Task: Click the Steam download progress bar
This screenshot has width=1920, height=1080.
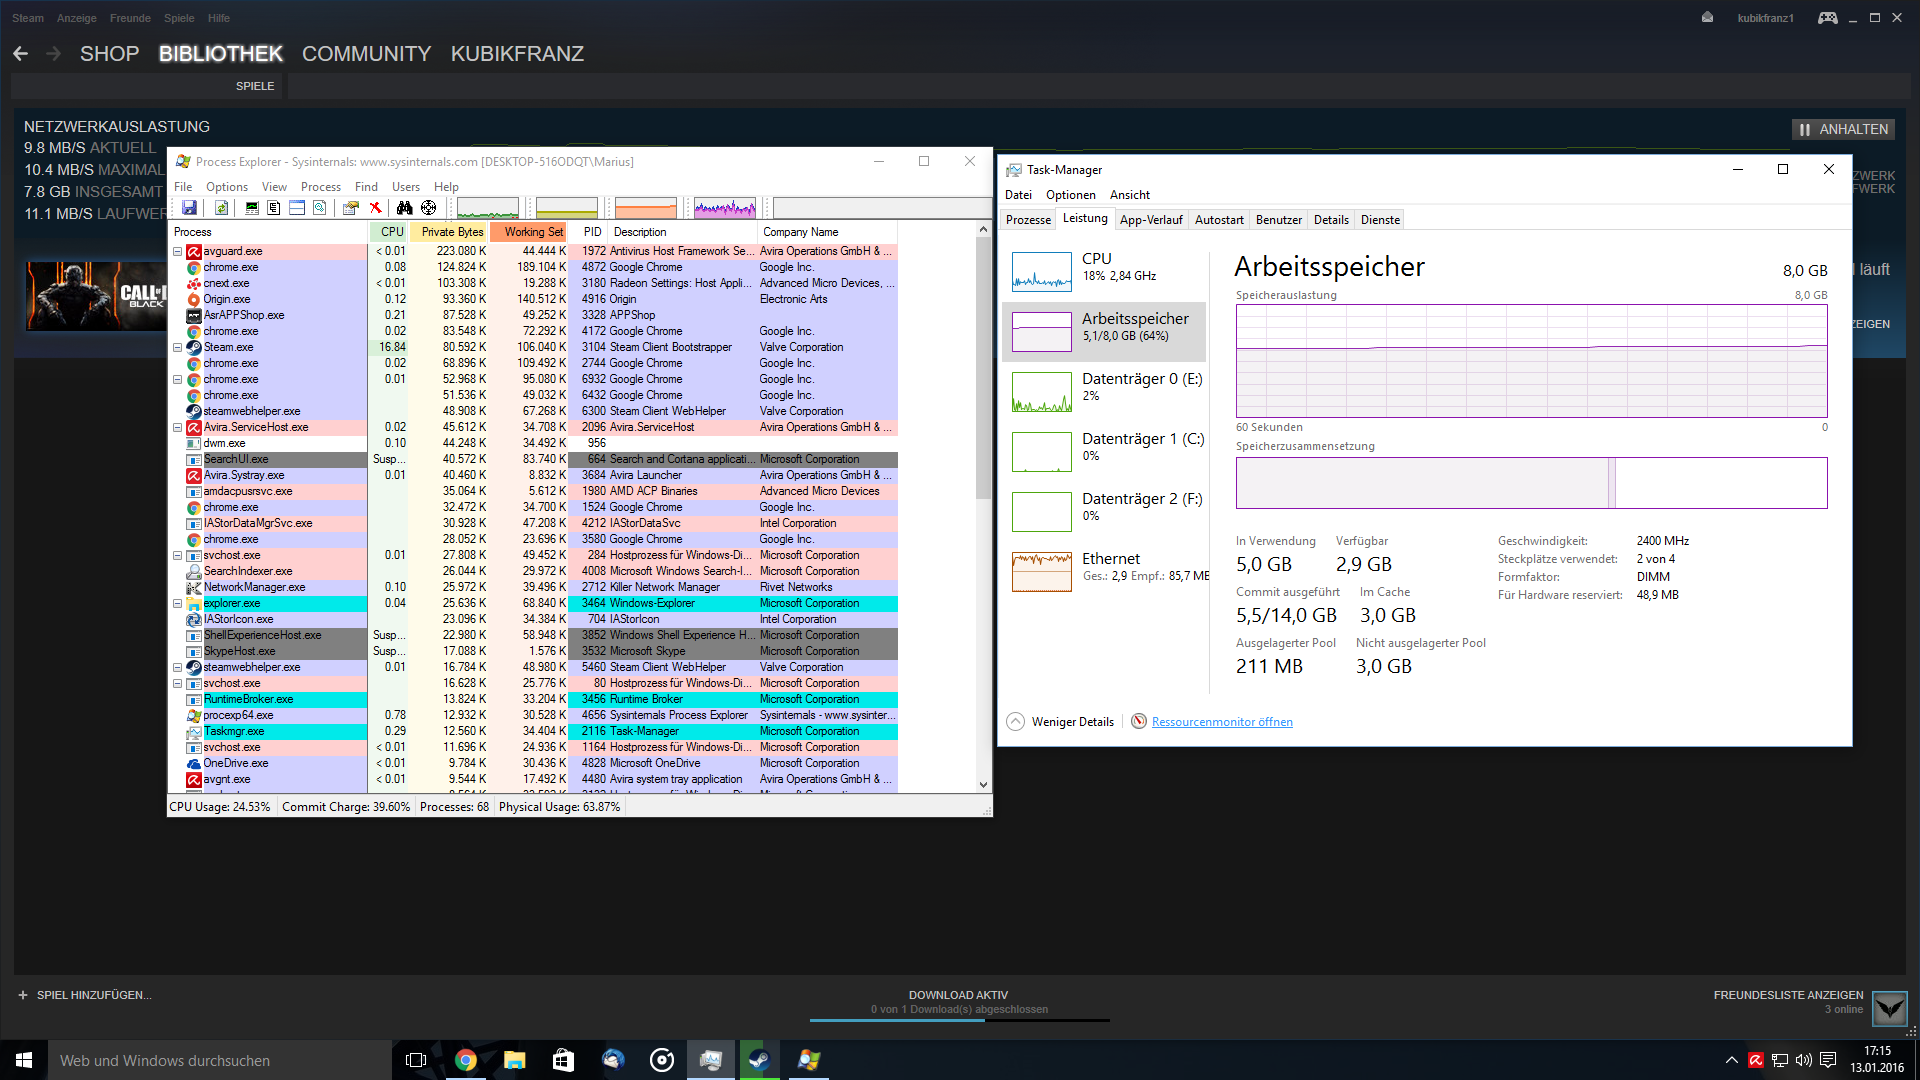Action: 958,1020
